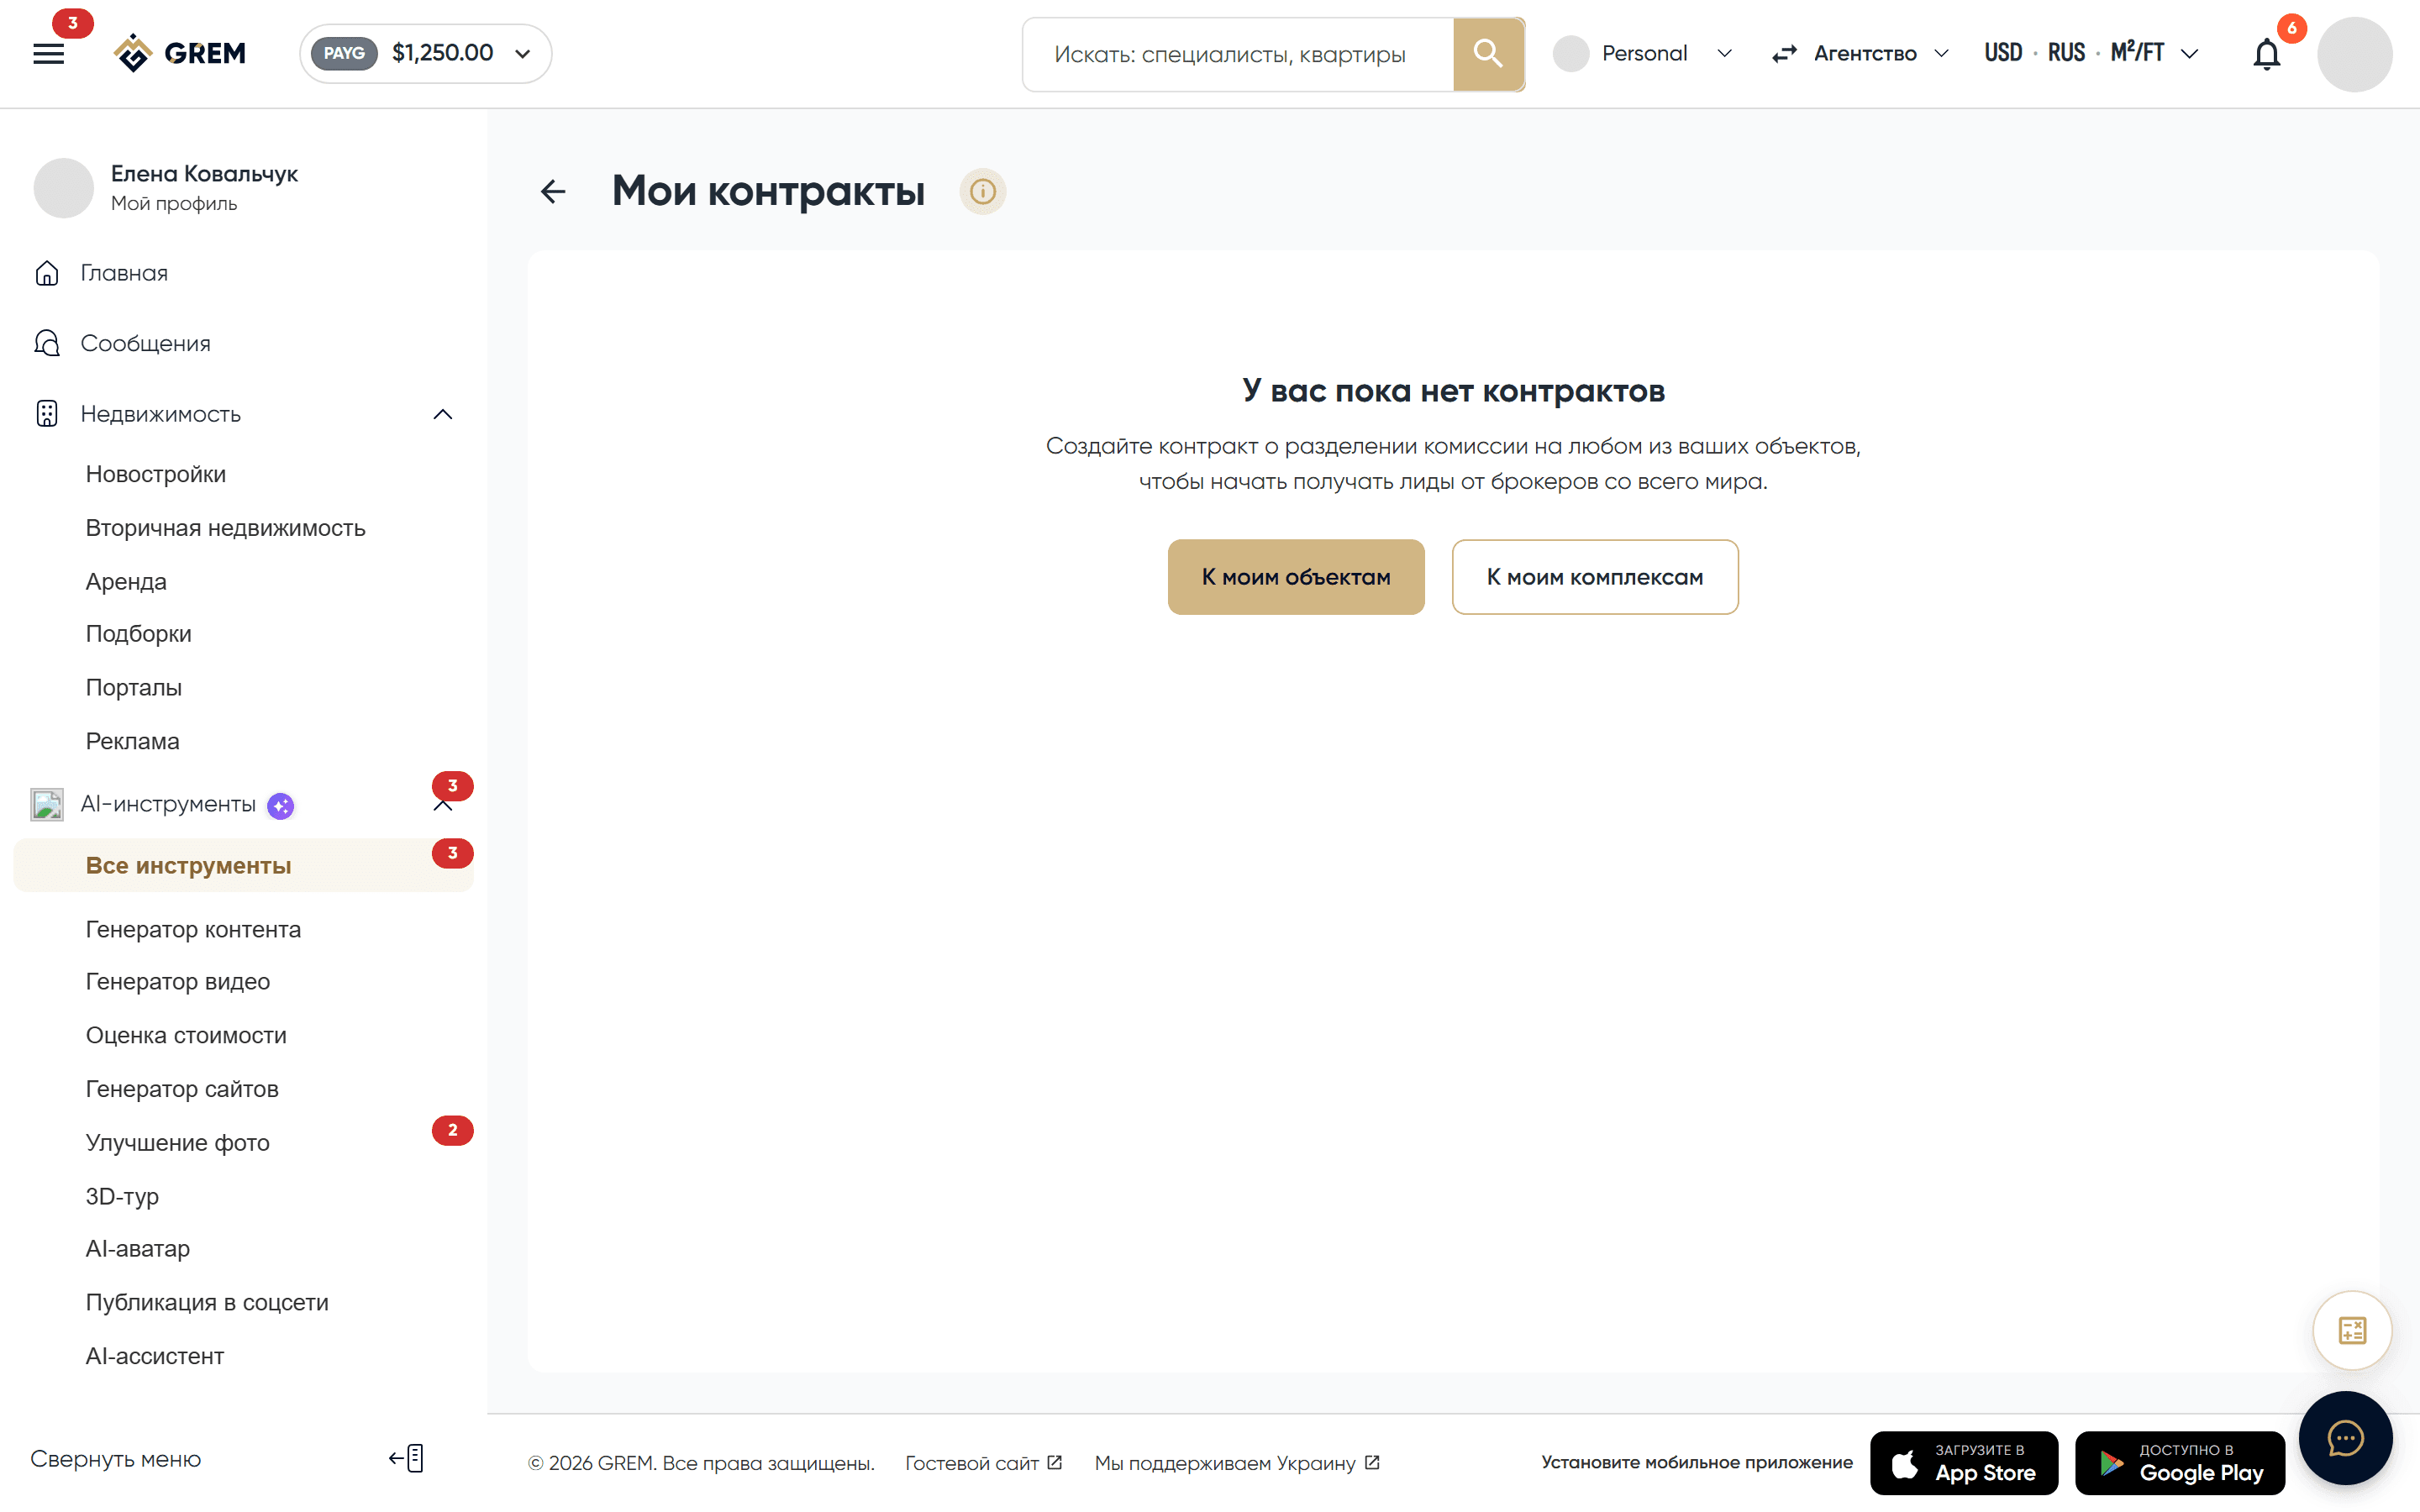Click the Главная home icon
This screenshot has width=2420, height=1512.
(47, 273)
